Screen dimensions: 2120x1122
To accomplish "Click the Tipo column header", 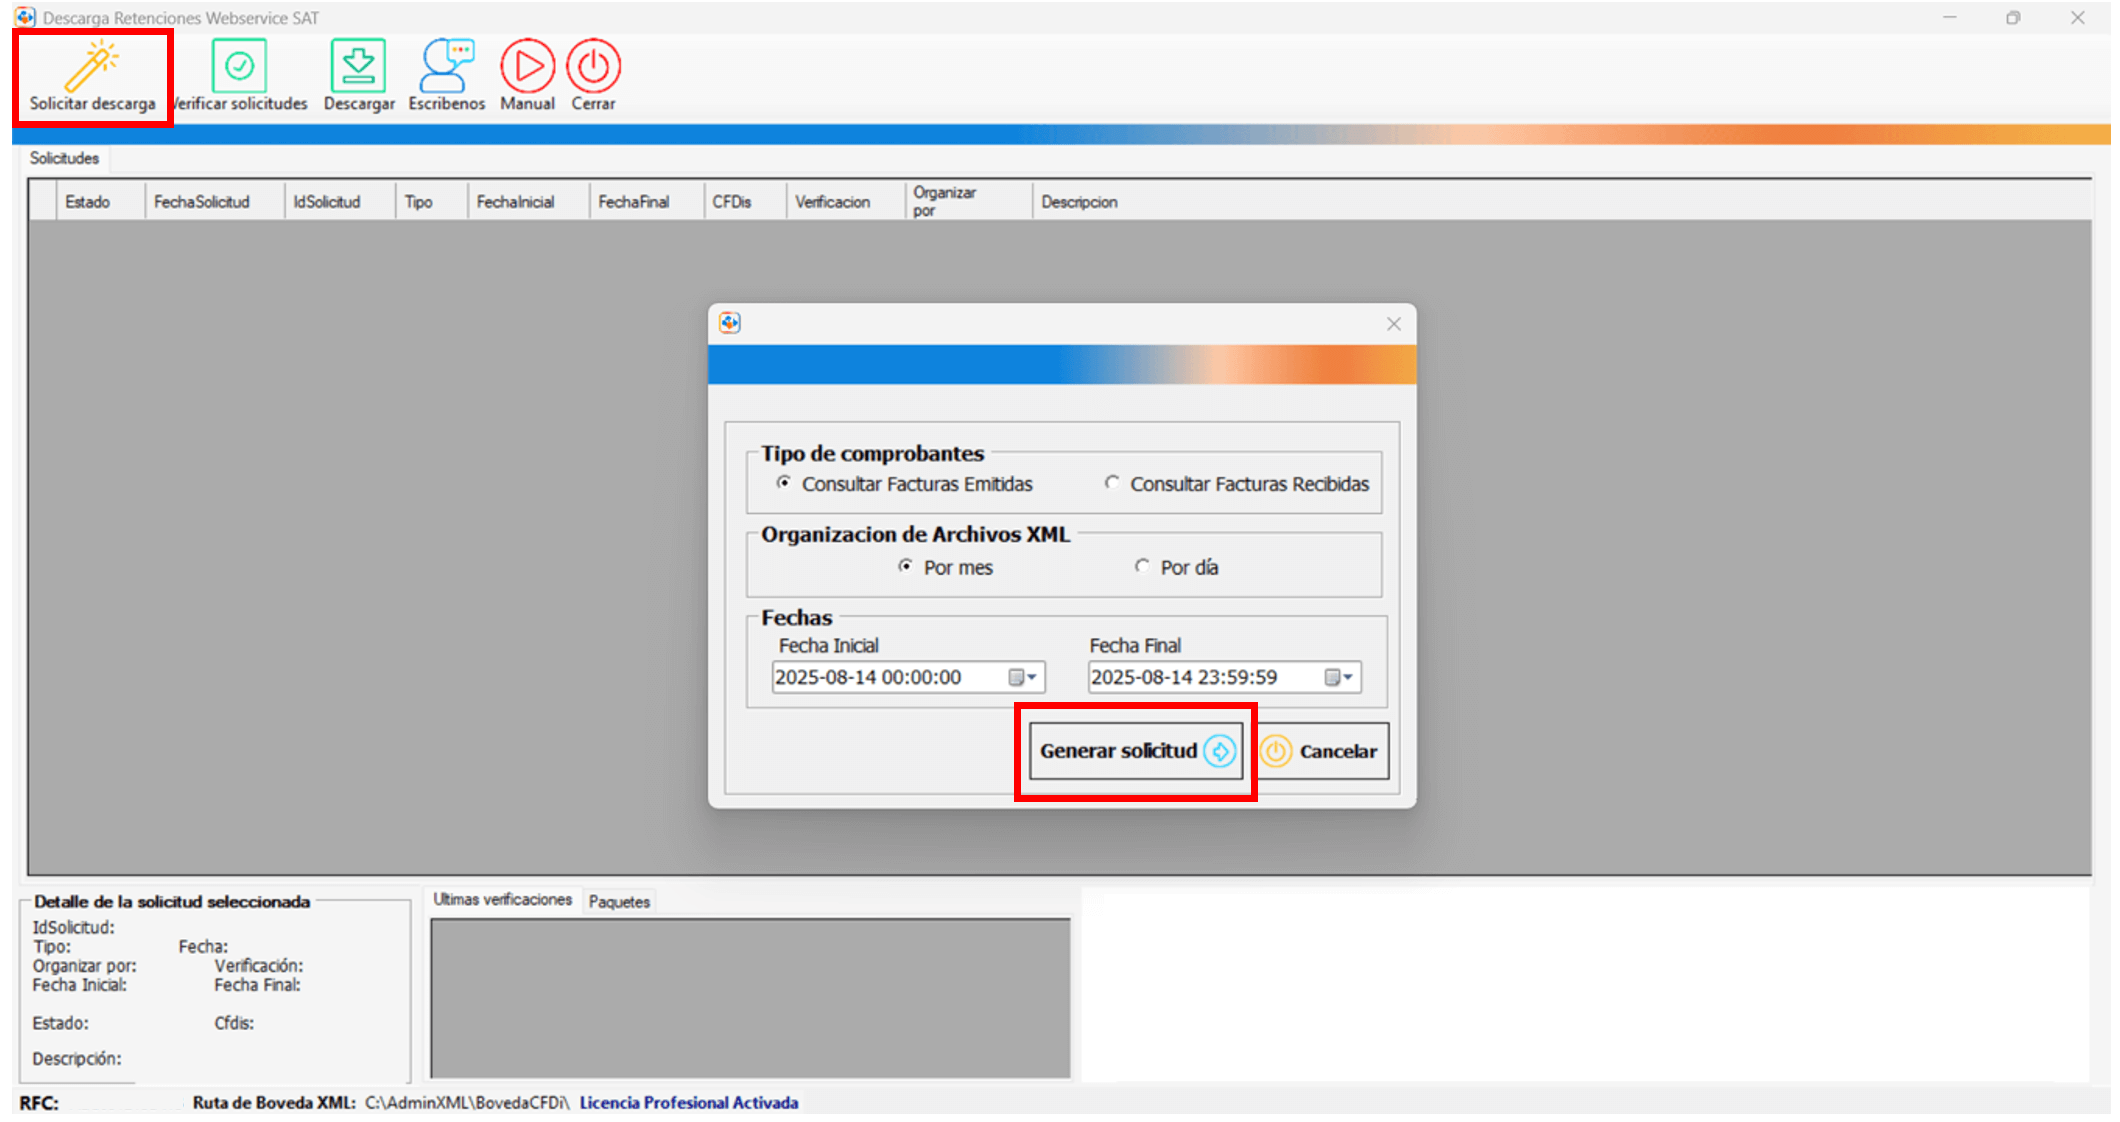I will [432, 202].
